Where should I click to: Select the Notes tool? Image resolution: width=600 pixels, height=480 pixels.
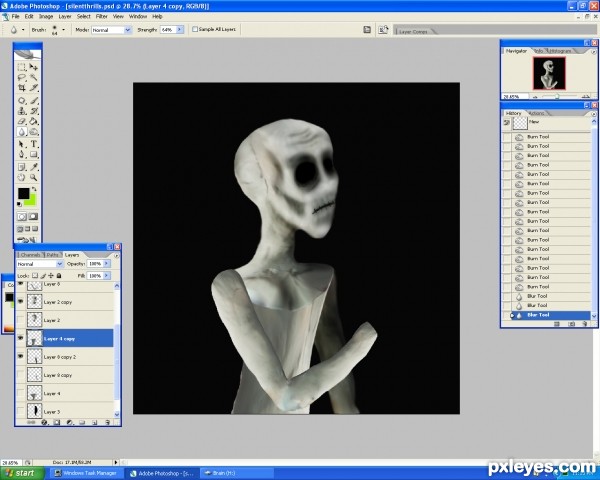coord(22,167)
